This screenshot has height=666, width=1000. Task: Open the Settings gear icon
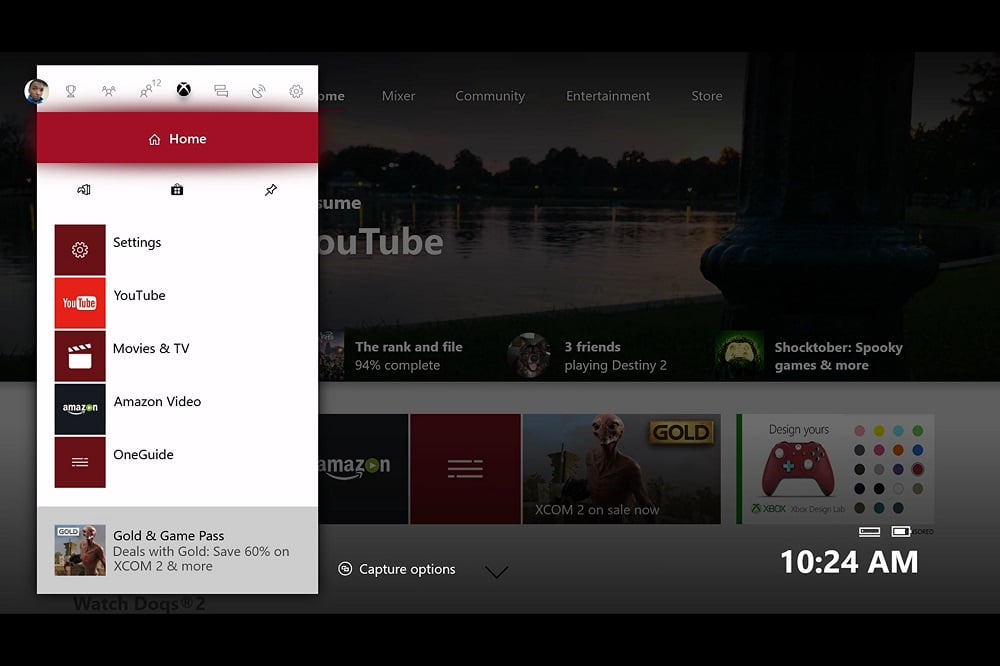click(294, 91)
